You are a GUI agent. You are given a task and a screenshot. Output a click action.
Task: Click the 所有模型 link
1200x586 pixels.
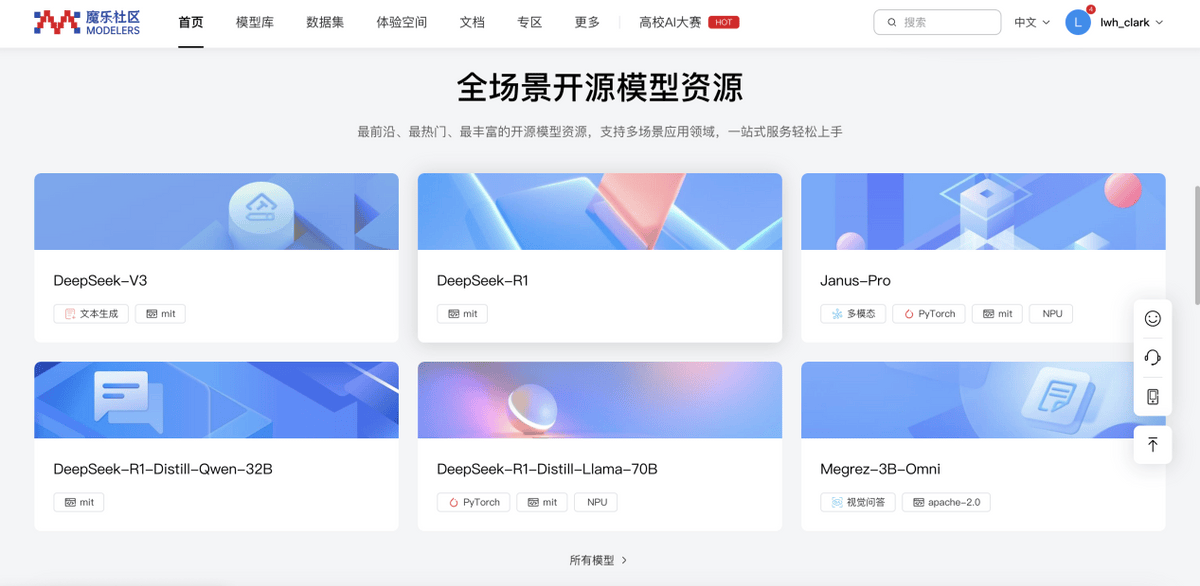[598, 560]
